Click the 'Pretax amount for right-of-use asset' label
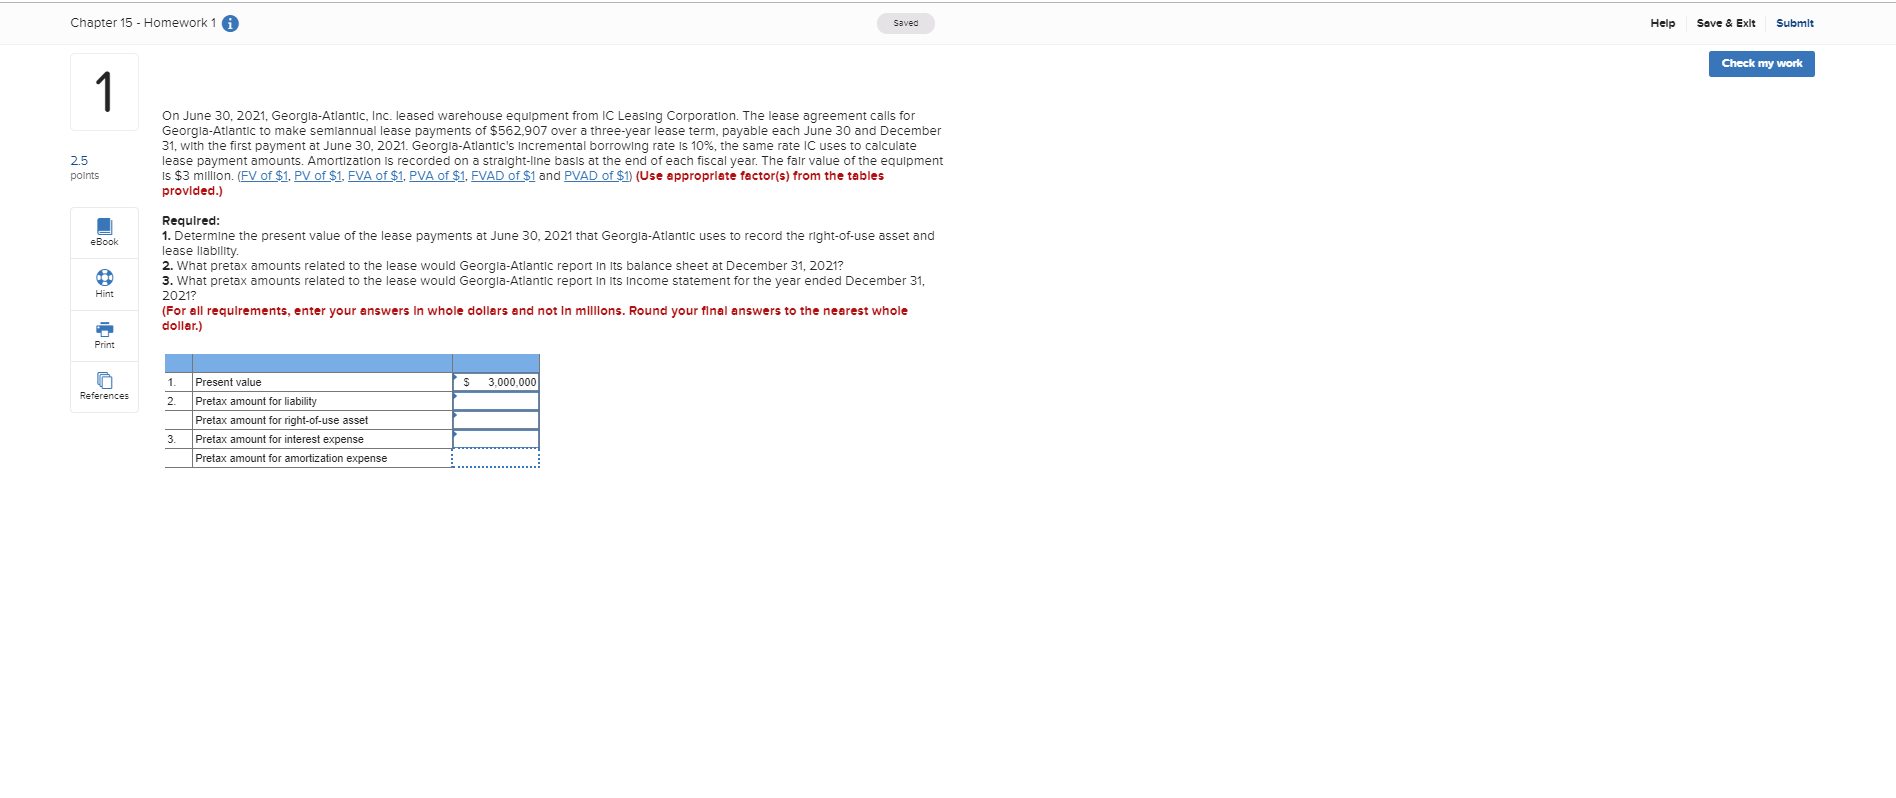Viewport: 1896px width, 798px height. tap(282, 420)
